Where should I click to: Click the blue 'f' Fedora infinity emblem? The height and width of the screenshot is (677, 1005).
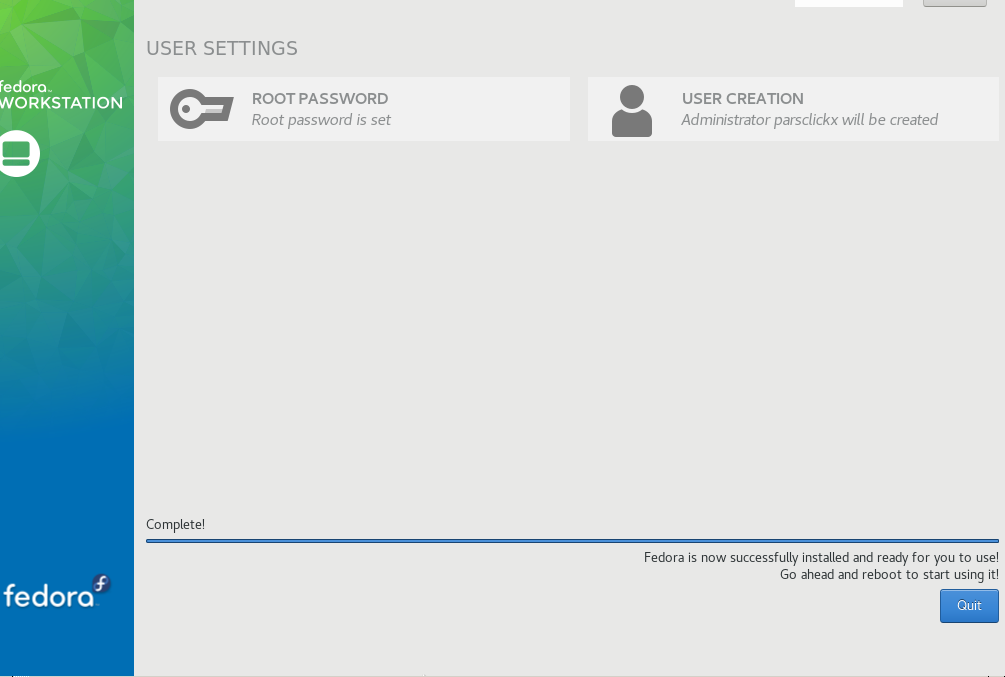[101, 583]
